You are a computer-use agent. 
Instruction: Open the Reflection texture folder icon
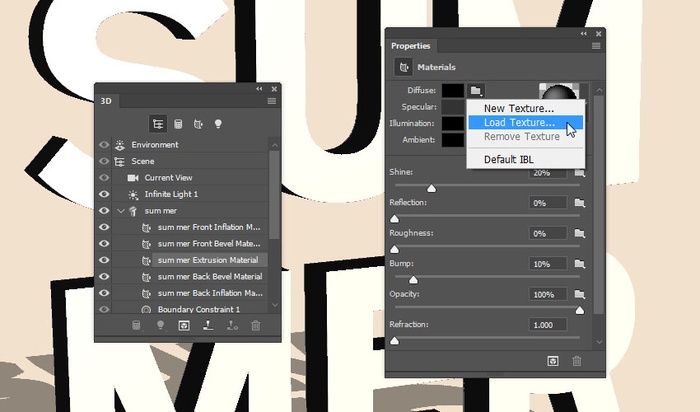(579, 203)
